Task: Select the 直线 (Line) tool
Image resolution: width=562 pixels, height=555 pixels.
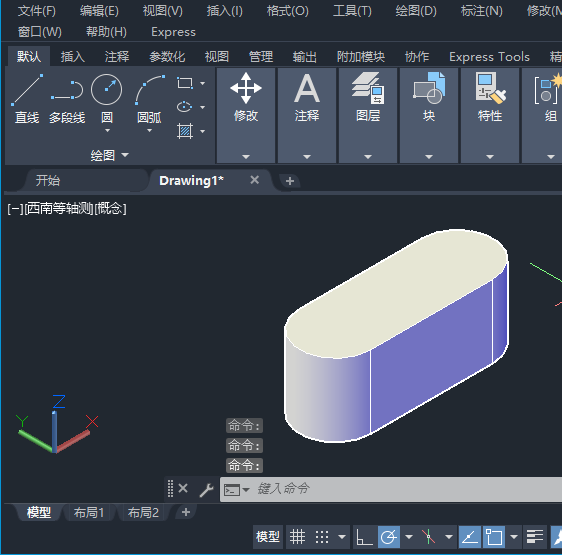Action: click(27, 98)
